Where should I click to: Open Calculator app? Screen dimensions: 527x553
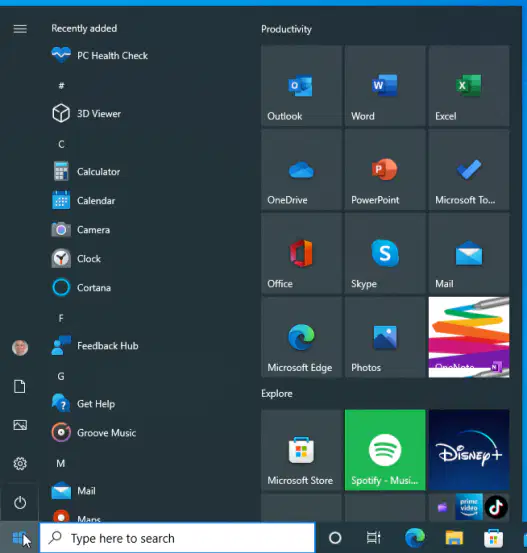point(86,172)
